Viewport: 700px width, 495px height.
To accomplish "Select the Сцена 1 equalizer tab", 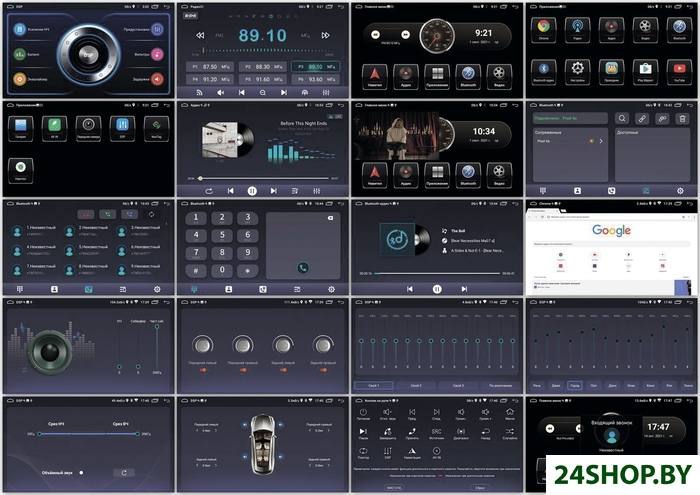I will pos(373,385).
